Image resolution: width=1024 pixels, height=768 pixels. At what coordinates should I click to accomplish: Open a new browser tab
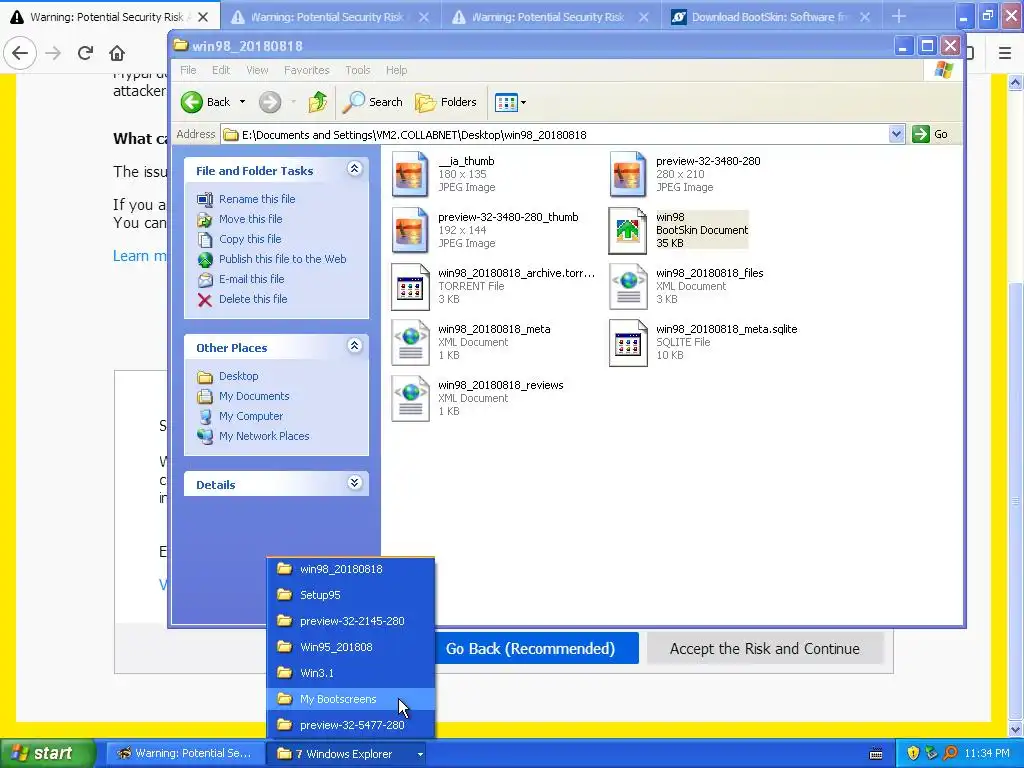[x=899, y=16]
